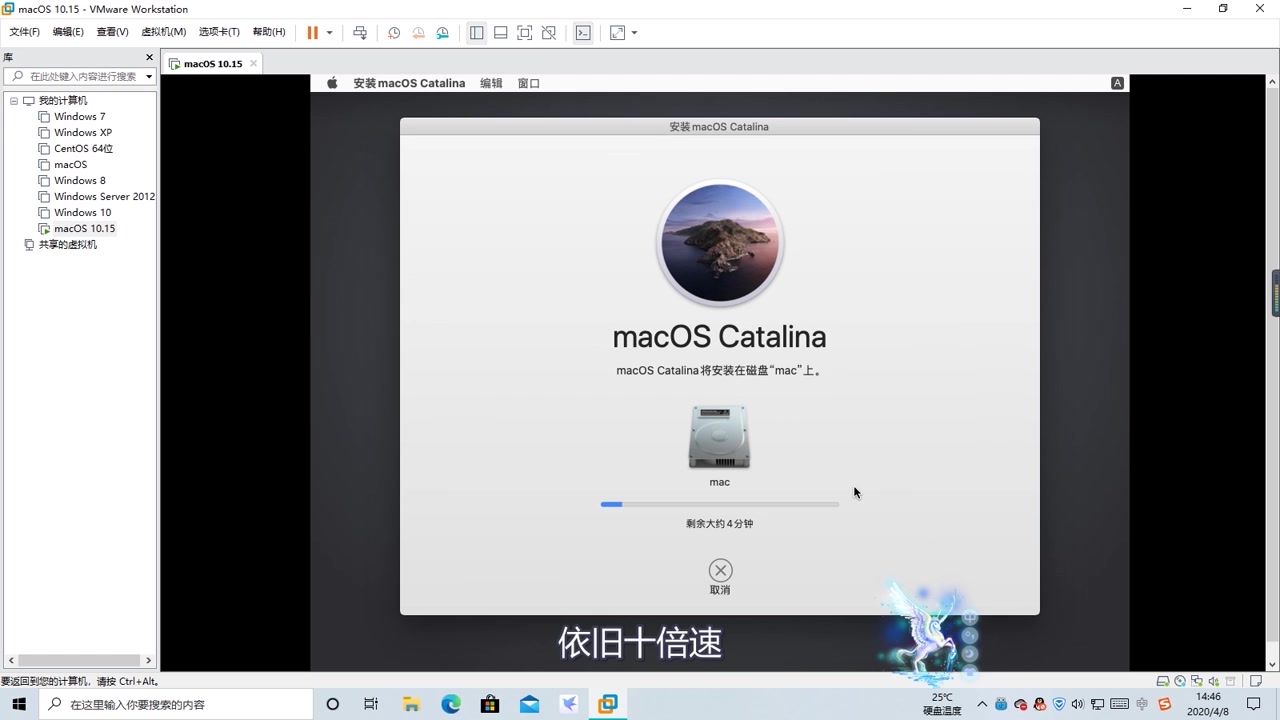Open Task View on the taskbar
This screenshot has width=1280, height=720.
371,704
